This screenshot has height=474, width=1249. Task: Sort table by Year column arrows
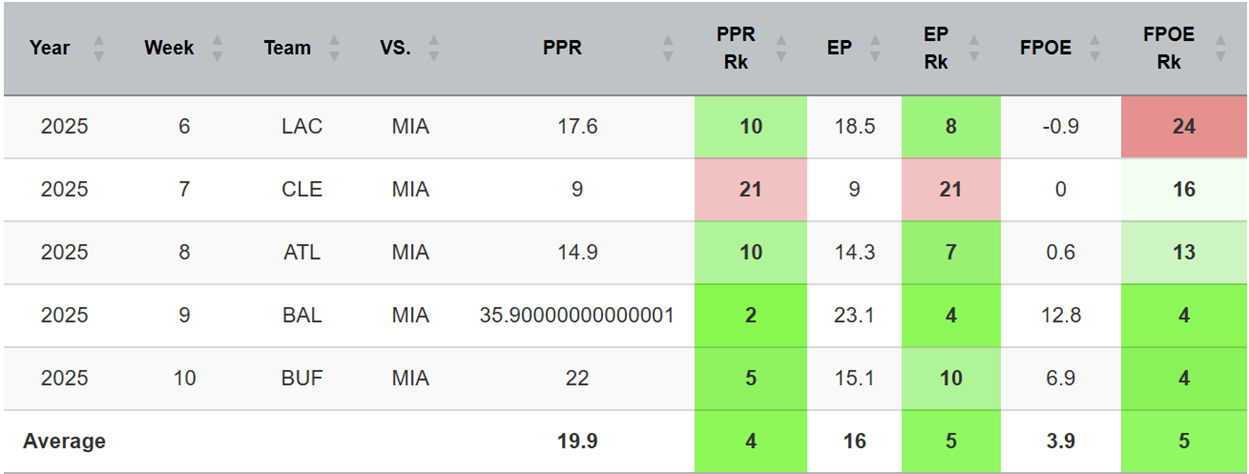(x=98, y=48)
